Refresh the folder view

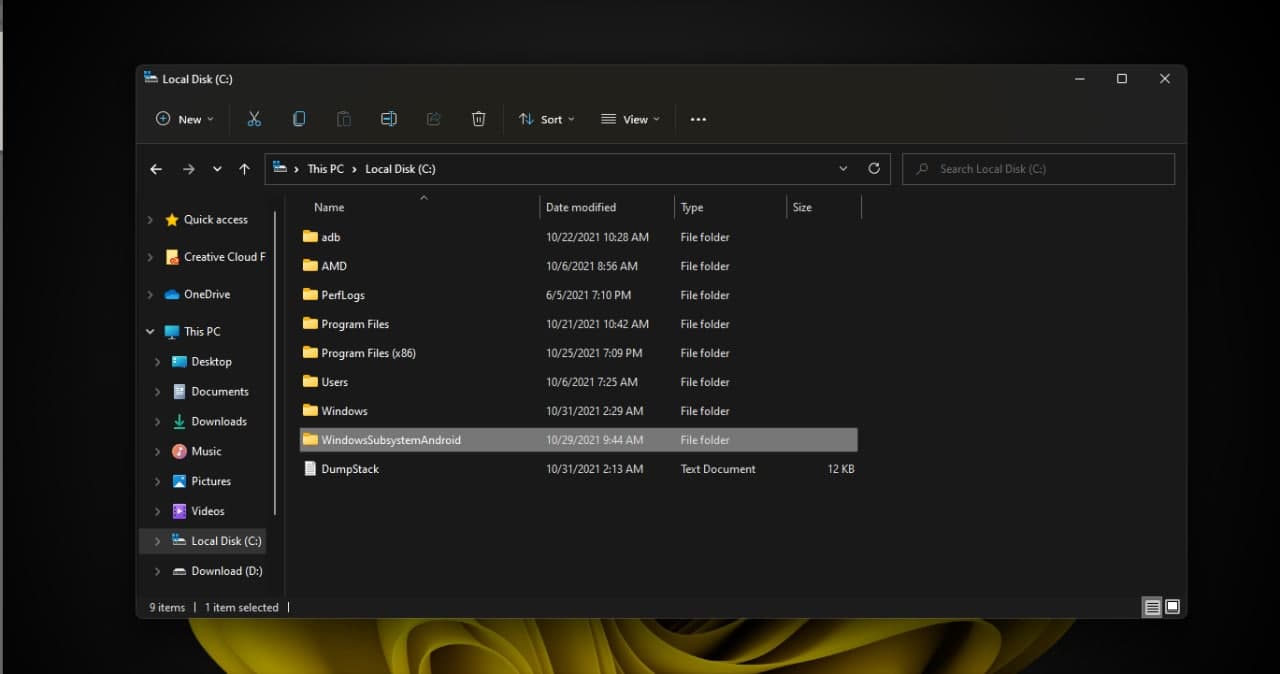pos(872,168)
